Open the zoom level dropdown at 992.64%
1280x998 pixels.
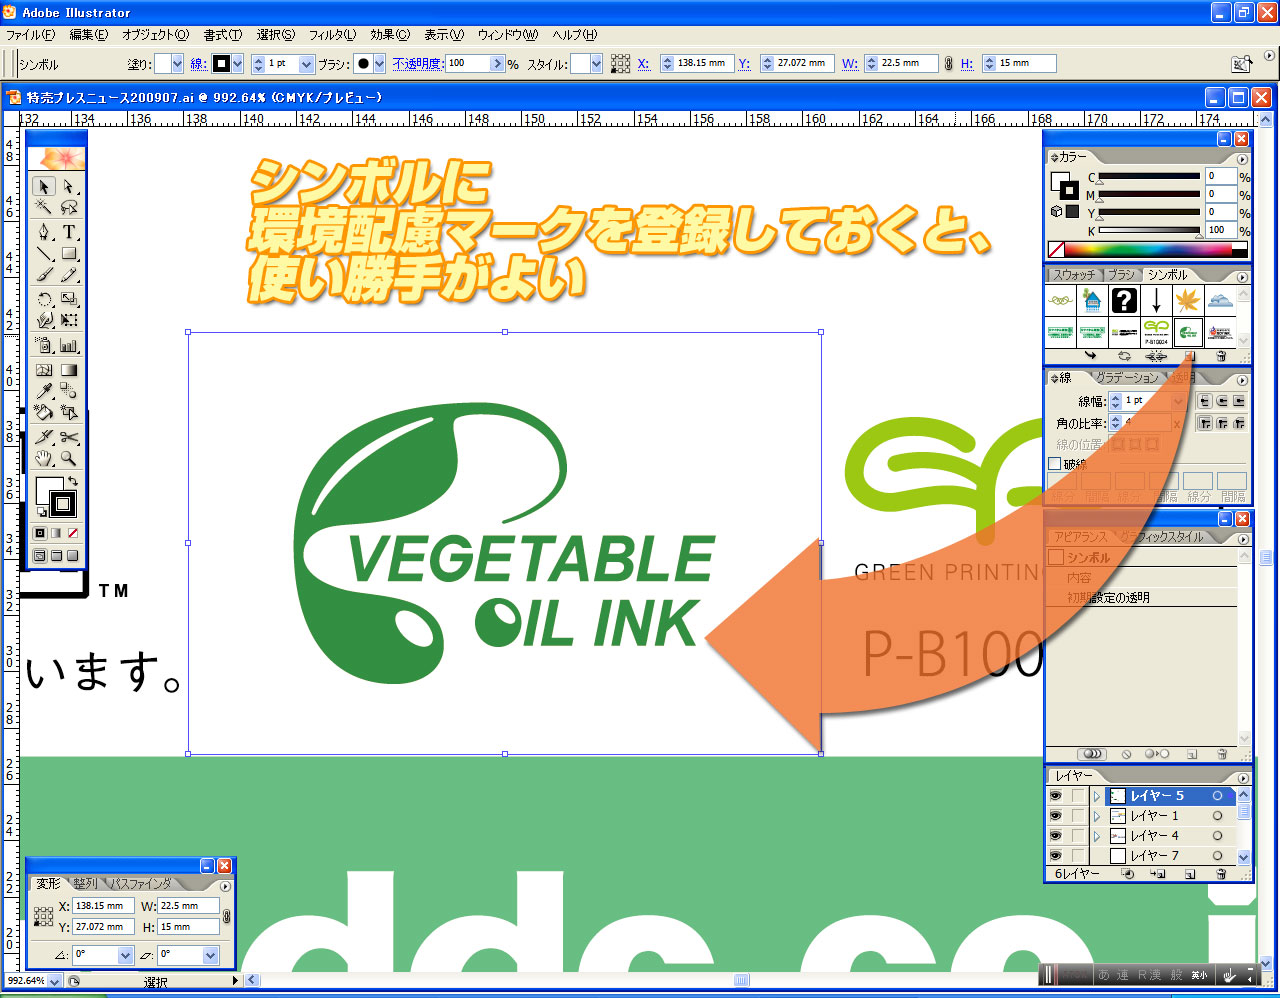point(54,982)
